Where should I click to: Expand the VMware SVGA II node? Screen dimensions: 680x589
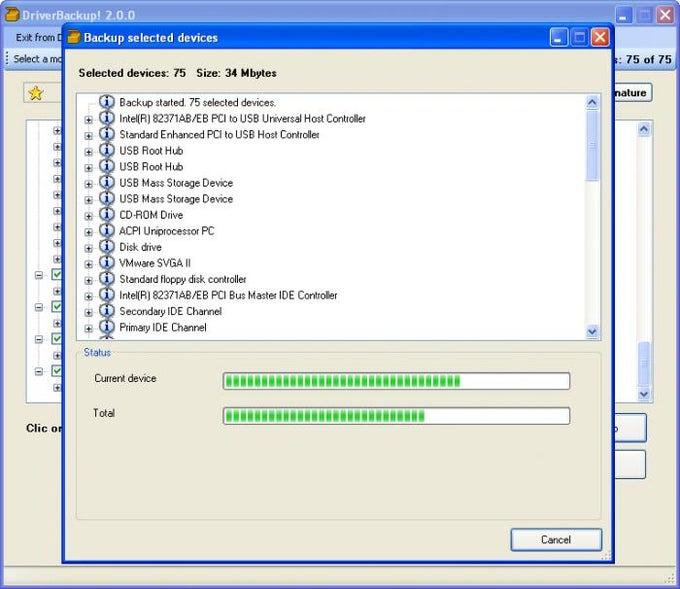point(88,264)
